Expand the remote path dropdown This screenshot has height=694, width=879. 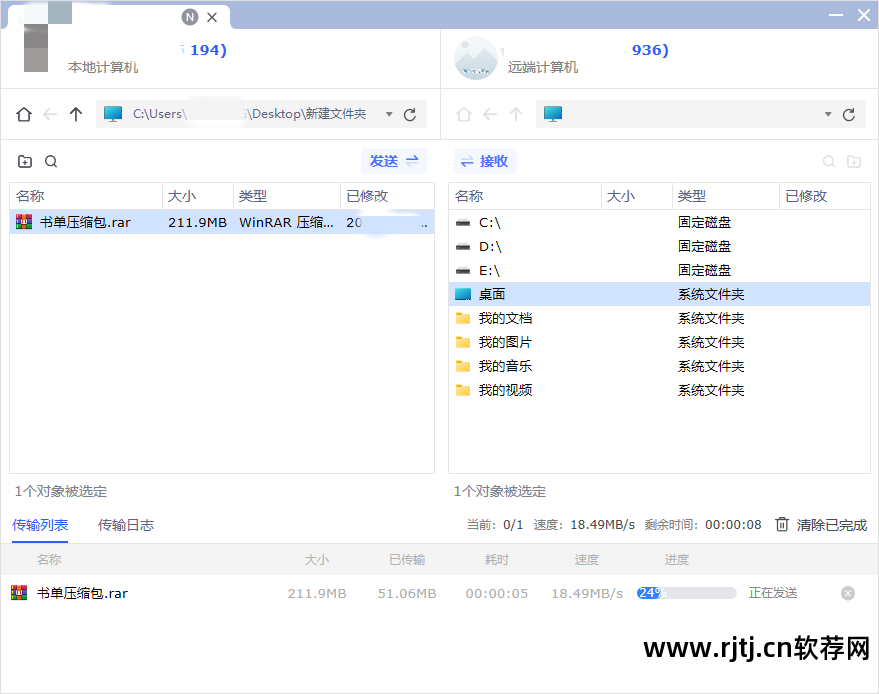[x=828, y=115]
